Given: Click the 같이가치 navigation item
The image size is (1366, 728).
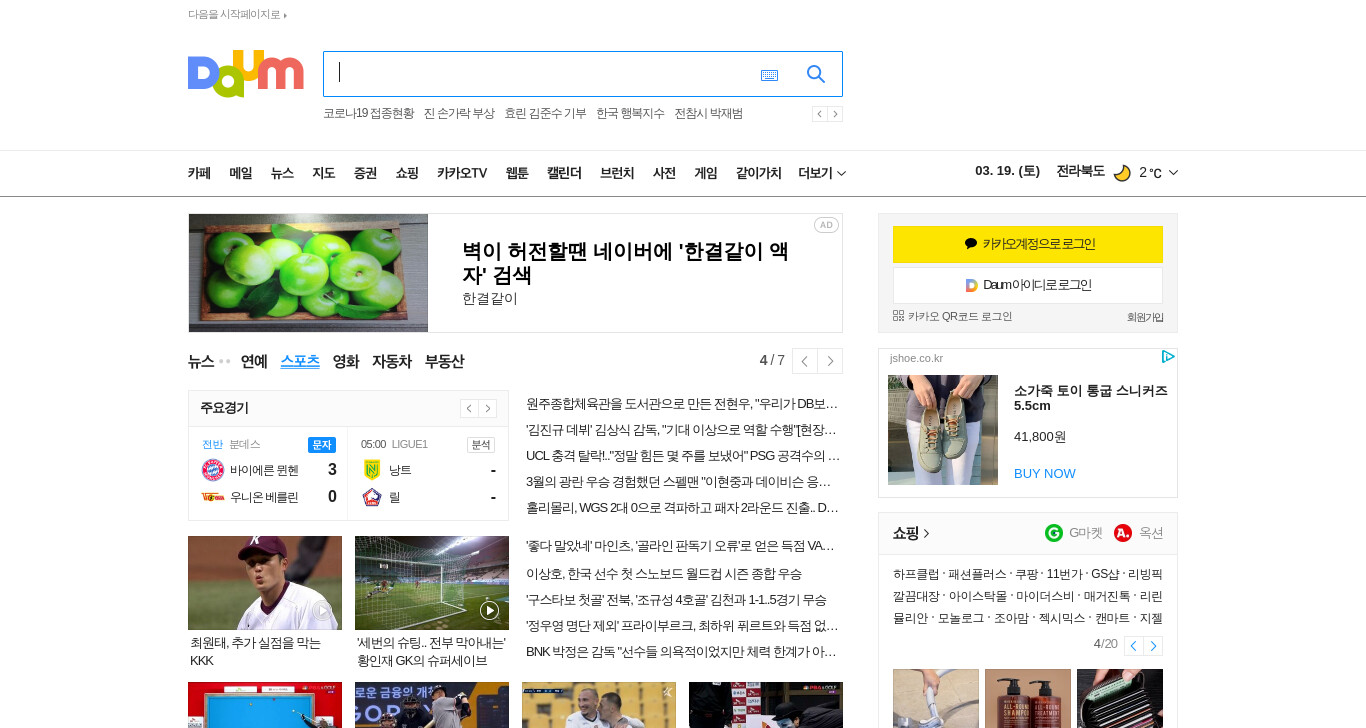Looking at the screenshot, I should click(x=759, y=173).
